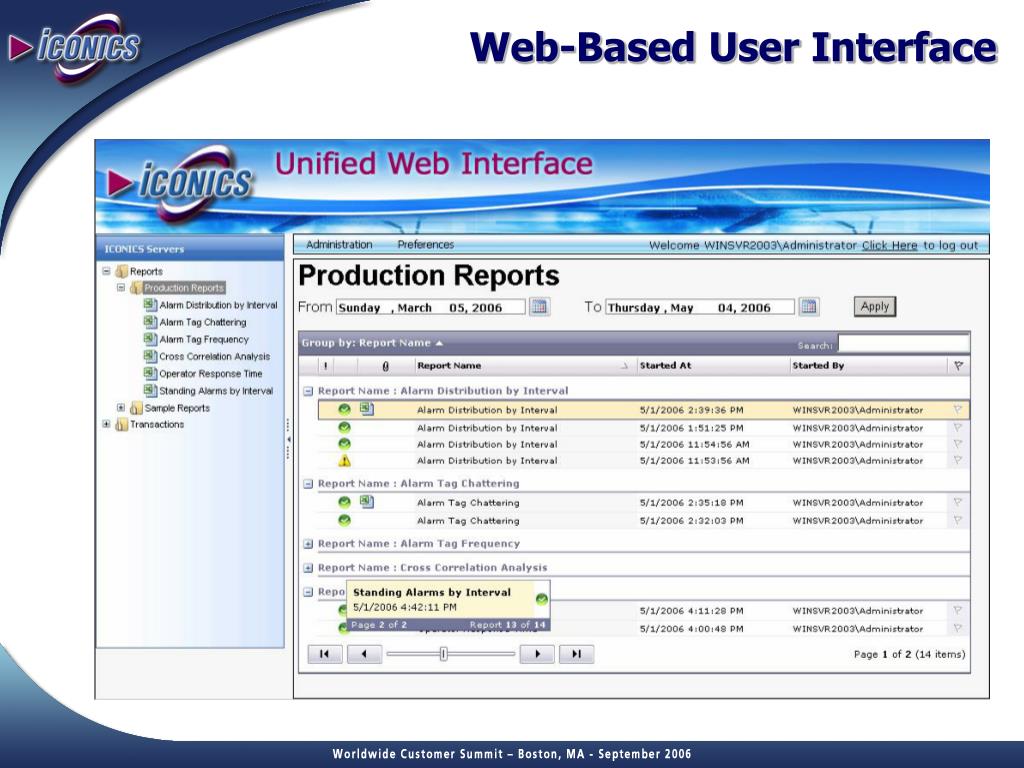This screenshot has width=1024, height=768.
Task: Expand the Alarm Tag Frequency group
Action: [308, 544]
